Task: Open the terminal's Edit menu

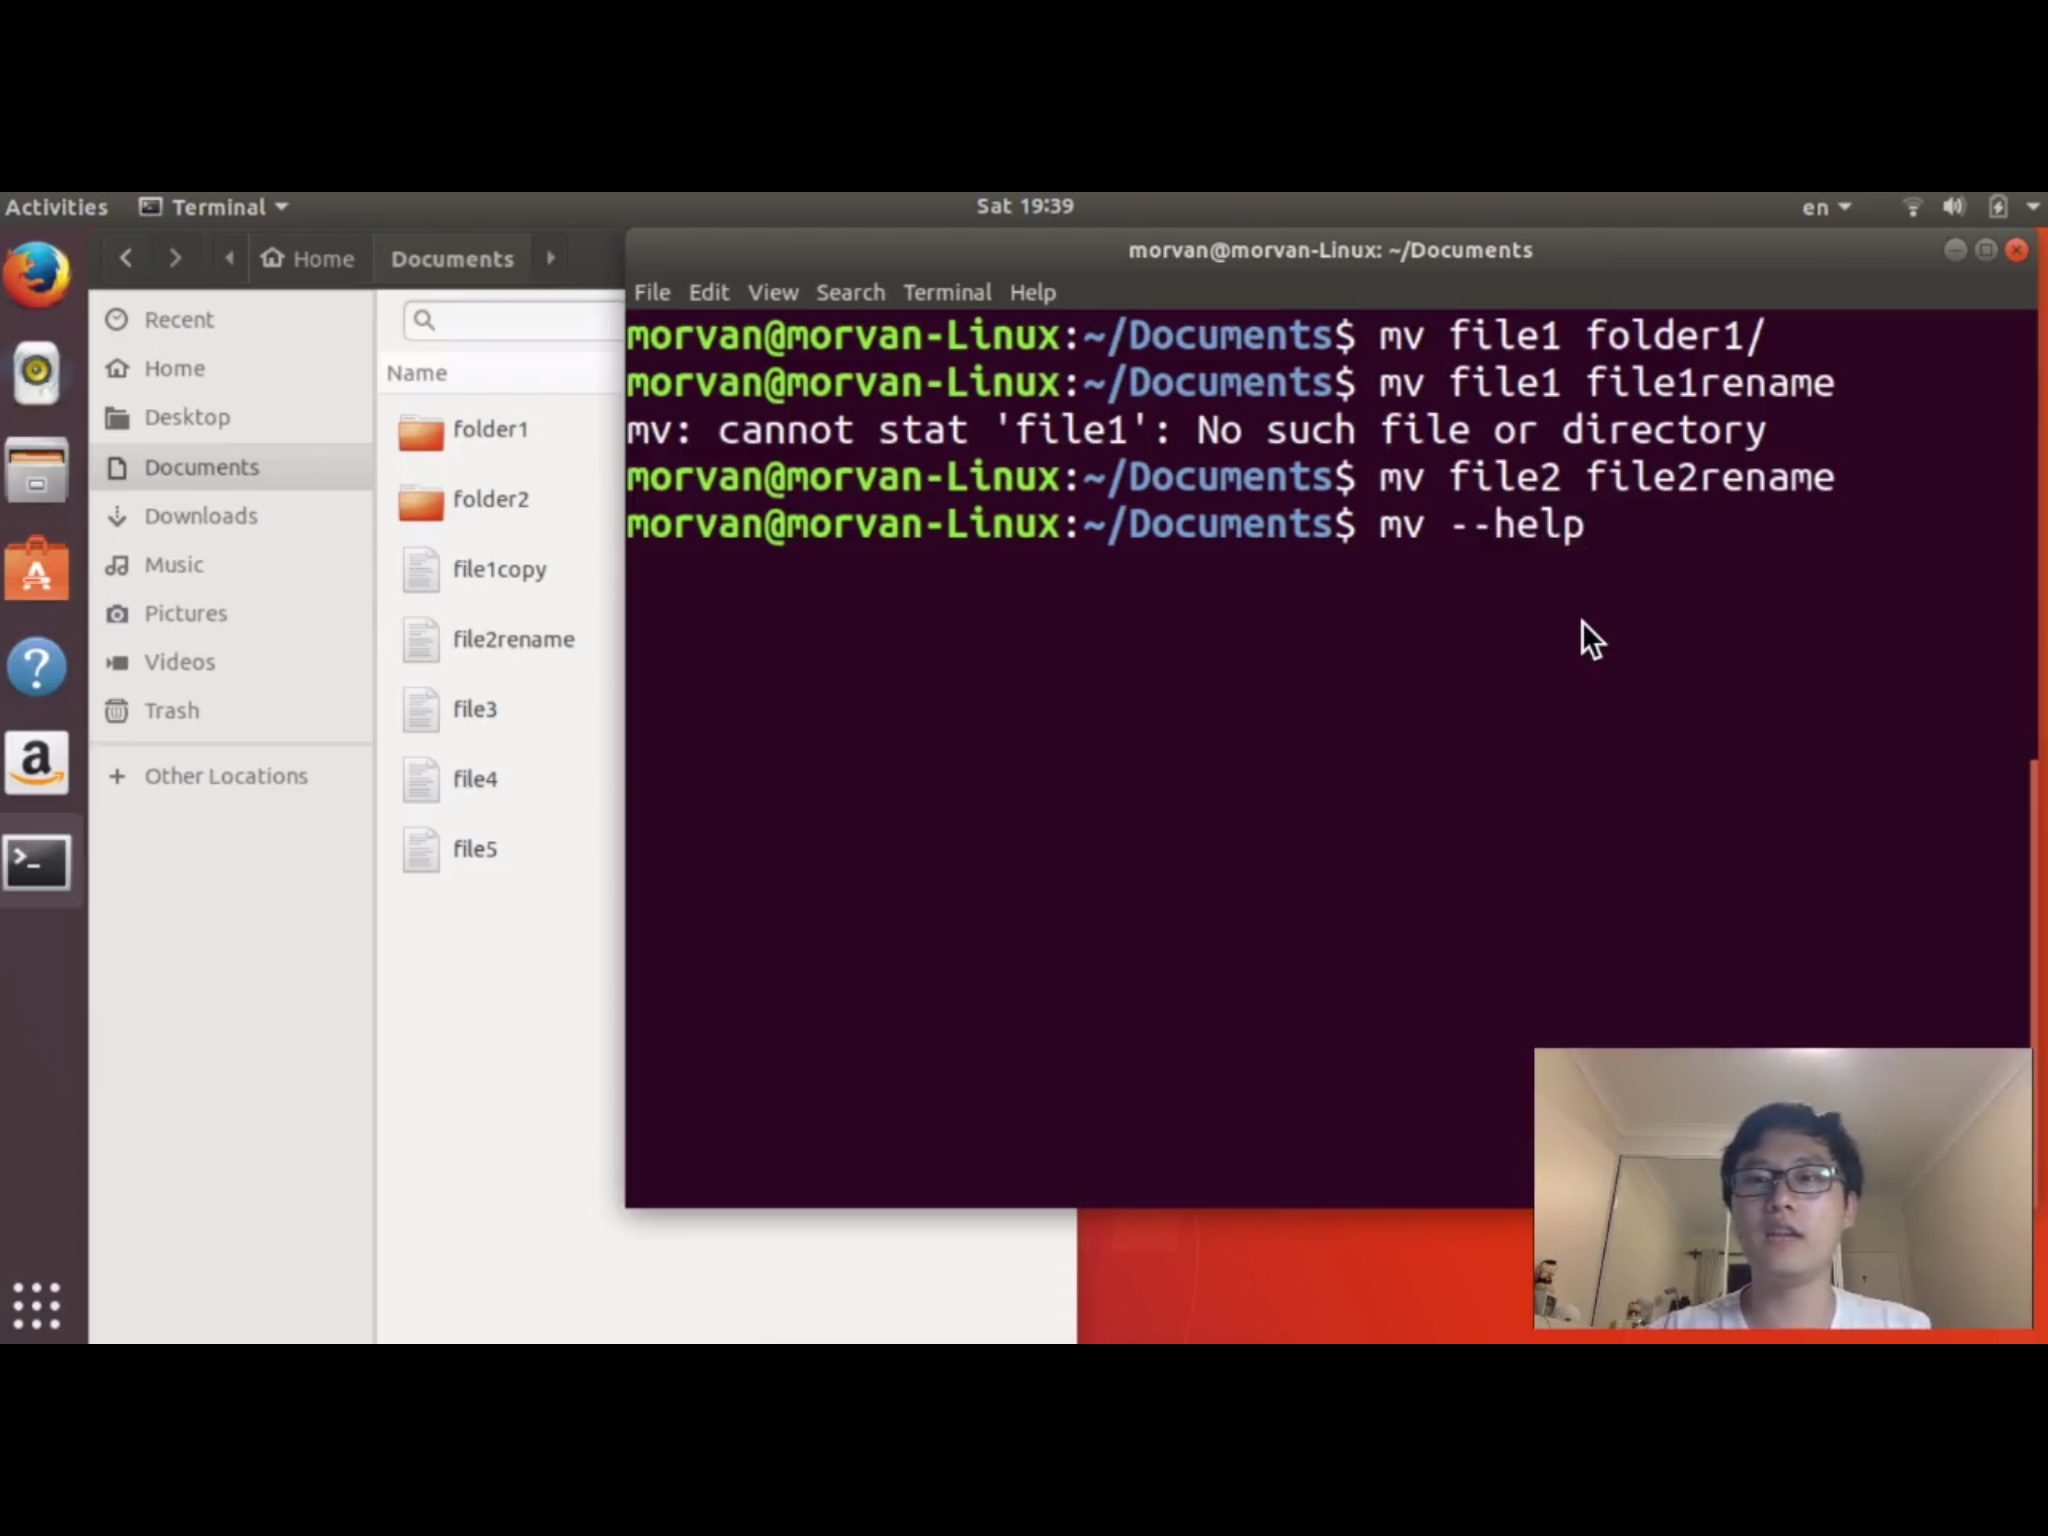Action: click(x=708, y=293)
